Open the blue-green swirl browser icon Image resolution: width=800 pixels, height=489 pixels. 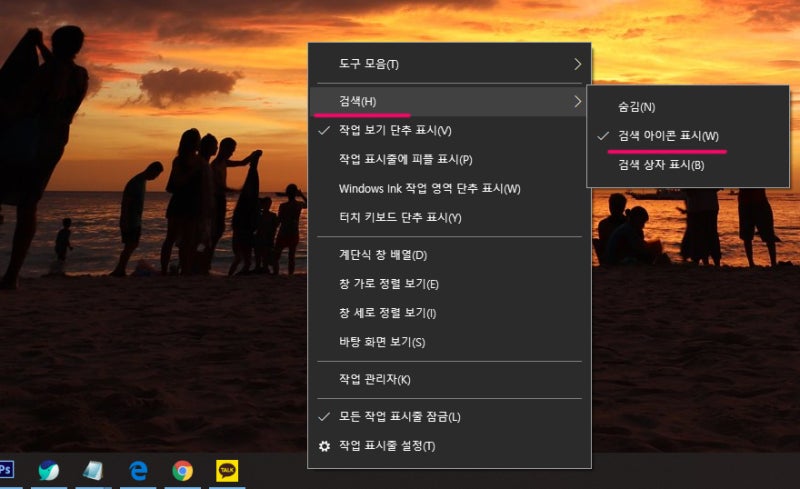49,471
